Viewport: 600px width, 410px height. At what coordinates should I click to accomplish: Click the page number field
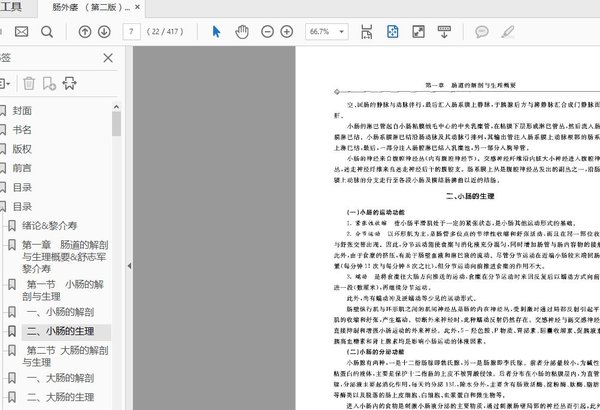131,32
